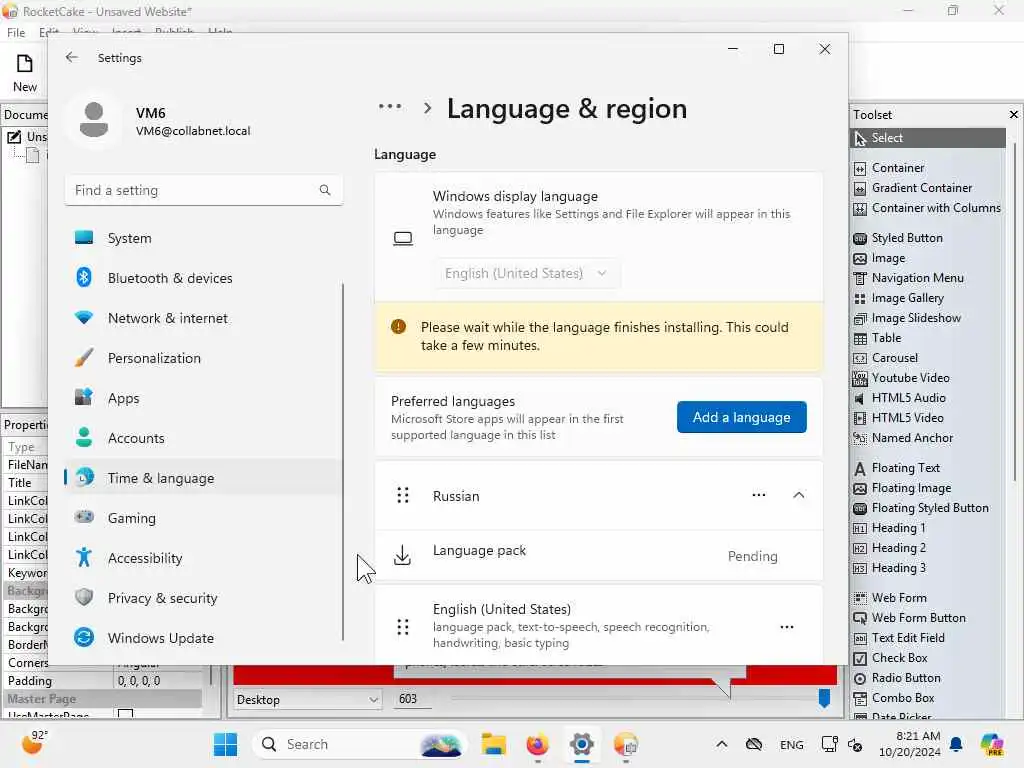The width and height of the screenshot is (1024, 768).
Task: Open more options for English (United States)
Action: click(786, 627)
